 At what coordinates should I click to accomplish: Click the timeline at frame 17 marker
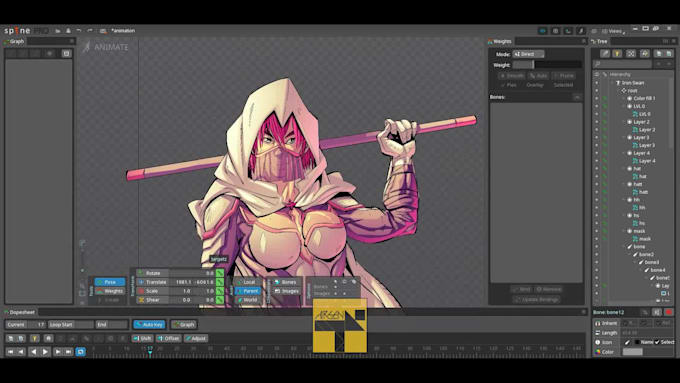pyautogui.click(x=150, y=350)
